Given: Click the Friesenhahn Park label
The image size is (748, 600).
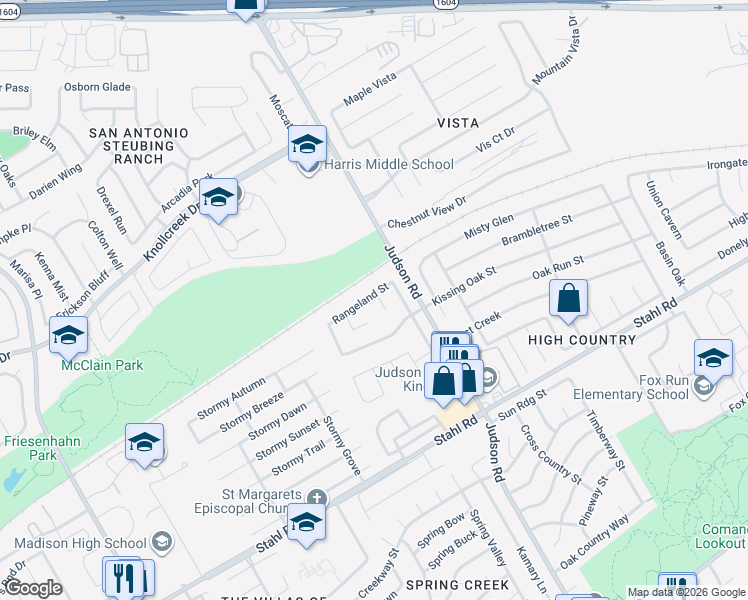Looking at the screenshot, I should point(42,448).
